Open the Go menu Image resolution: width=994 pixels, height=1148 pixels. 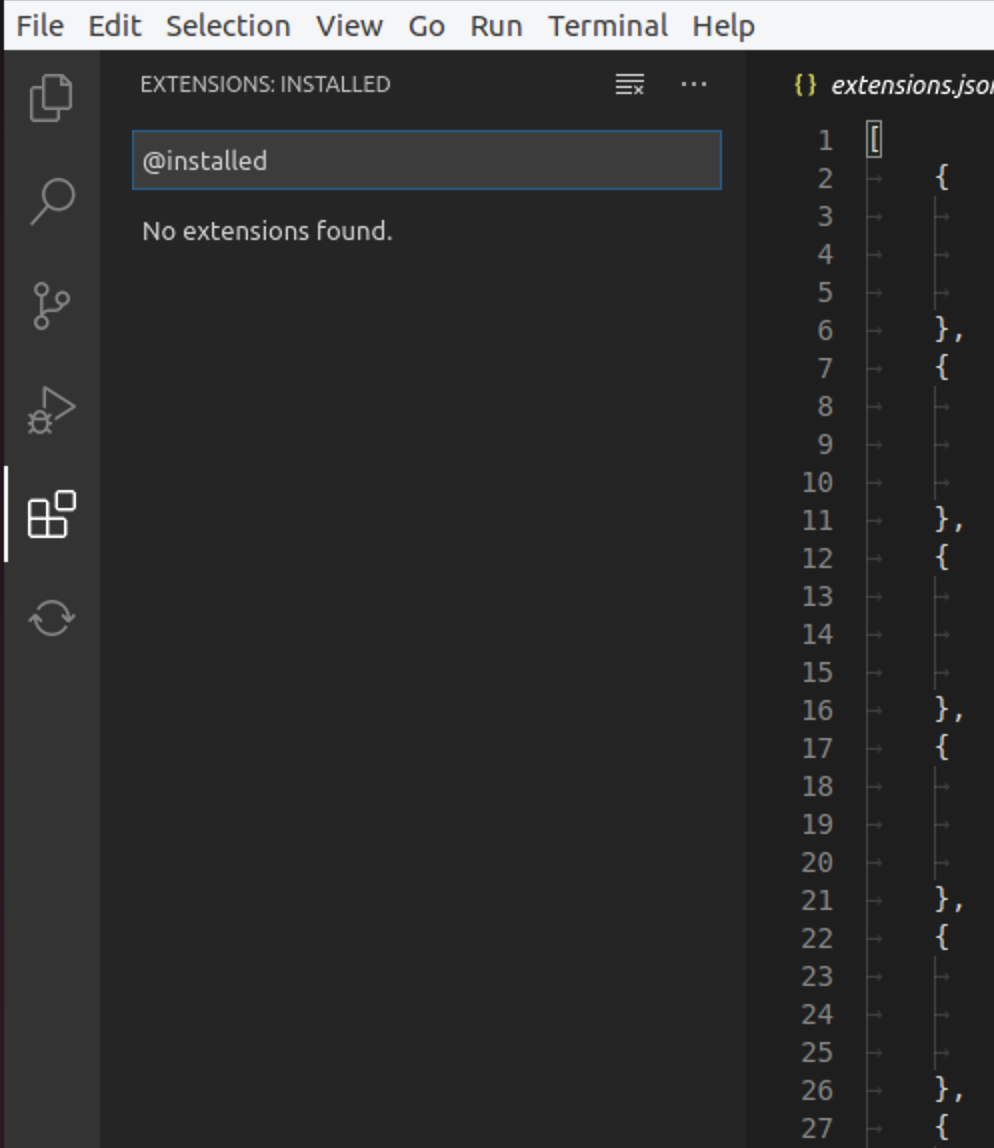pyautogui.click(x=427, y=26)
